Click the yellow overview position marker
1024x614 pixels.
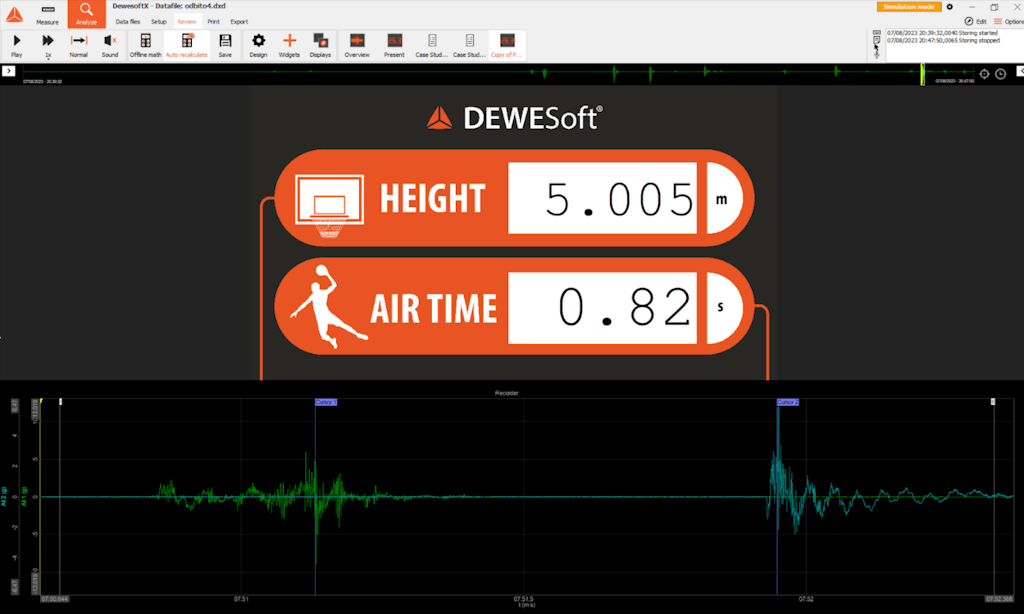(x=922, y=74)
